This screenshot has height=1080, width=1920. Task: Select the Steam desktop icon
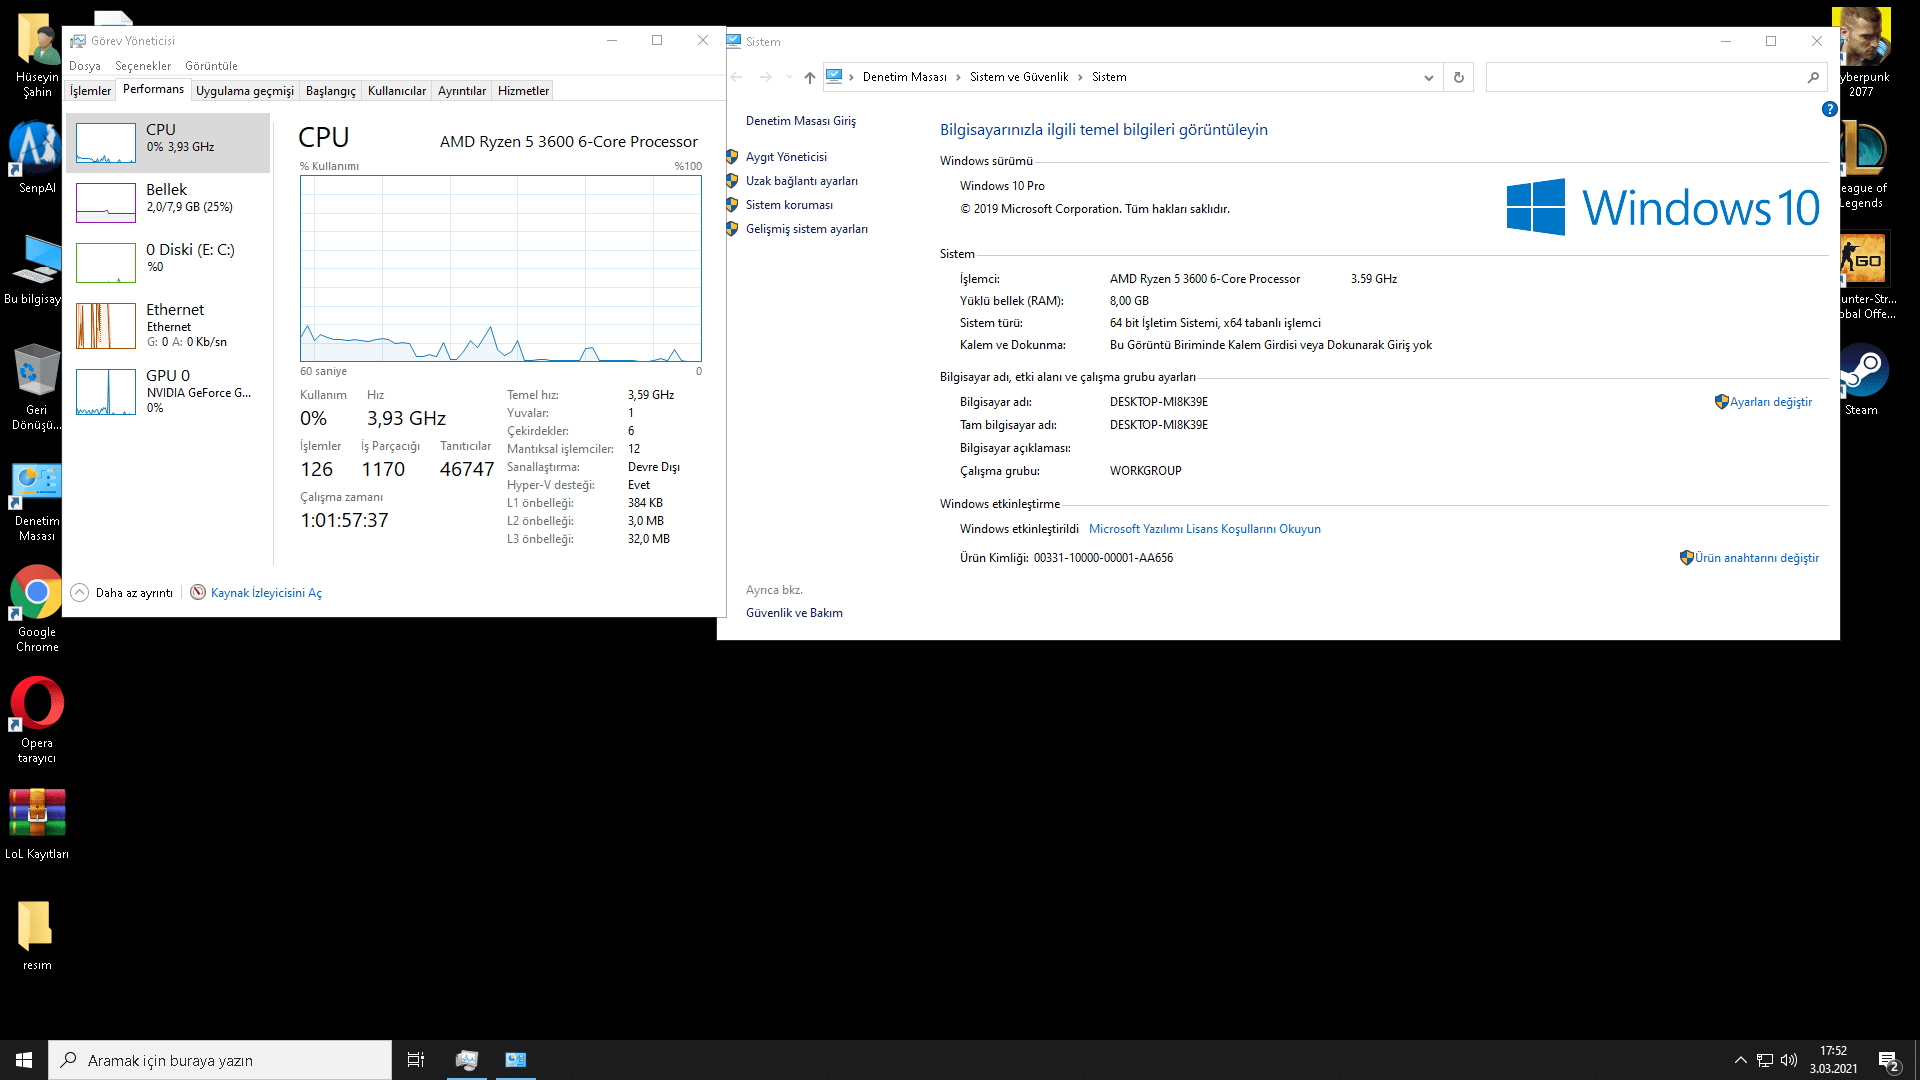point(1861,379)
